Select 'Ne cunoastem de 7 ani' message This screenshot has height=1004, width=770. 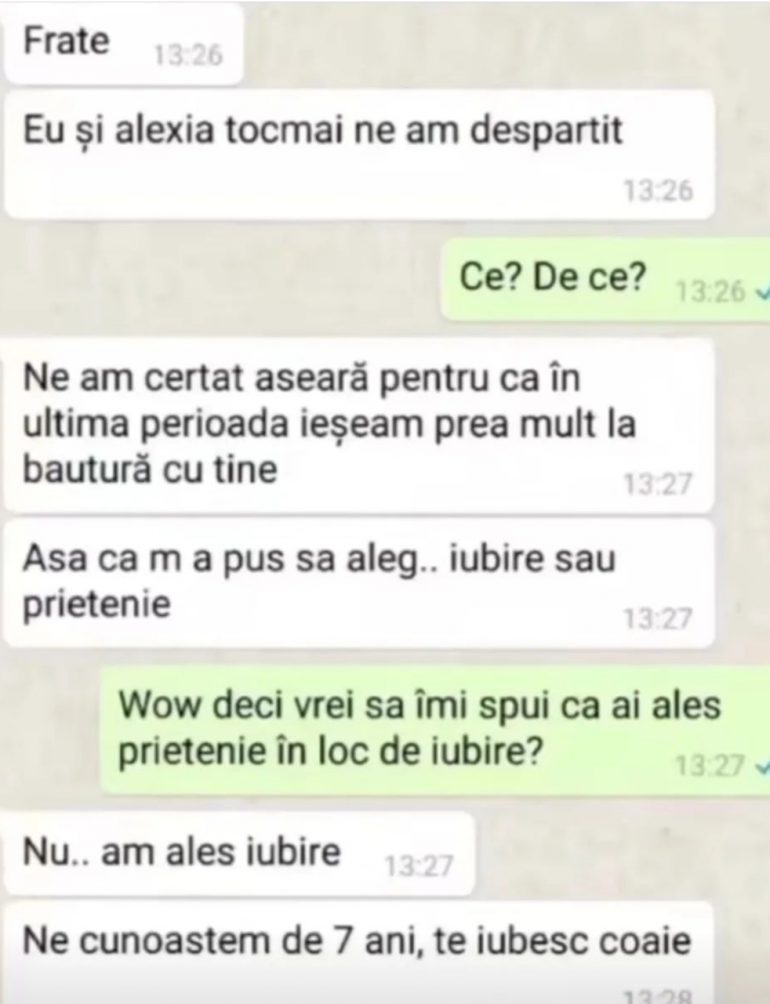pyautogui.click(x=359, y=953)
